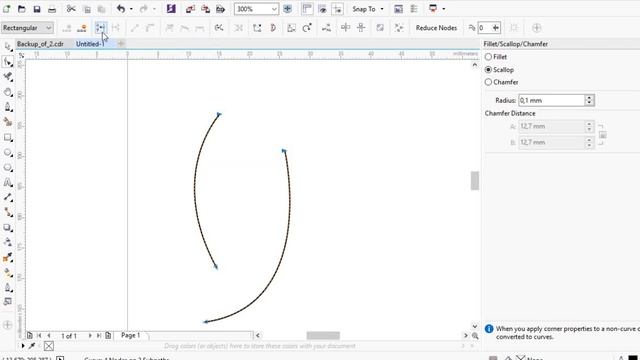Open the 300% zoom level dropdown
640x360 pixels.
click(274, 9)
